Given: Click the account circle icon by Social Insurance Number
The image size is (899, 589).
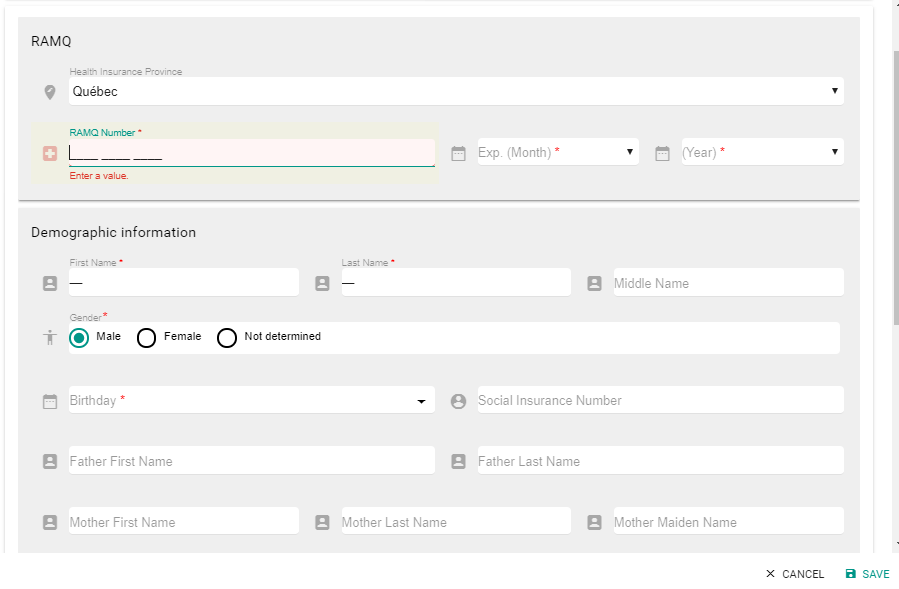Looking at the screenshot, I should coord(458,401).
